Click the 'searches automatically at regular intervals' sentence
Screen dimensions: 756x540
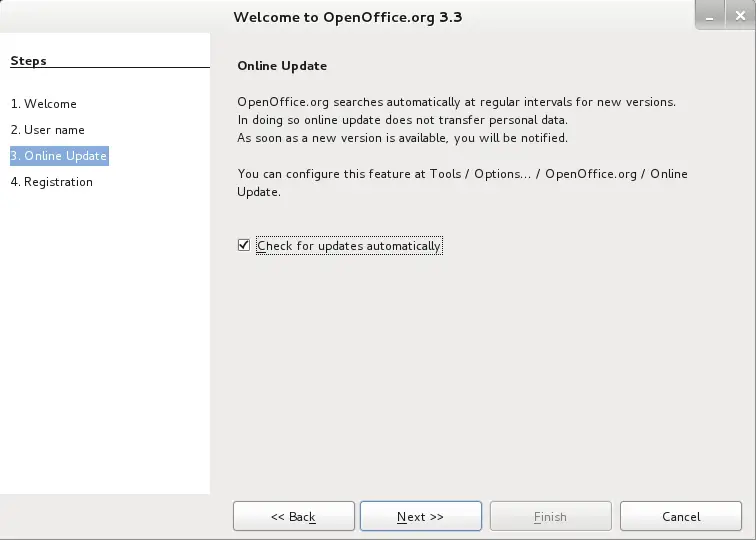pos(457,102)
